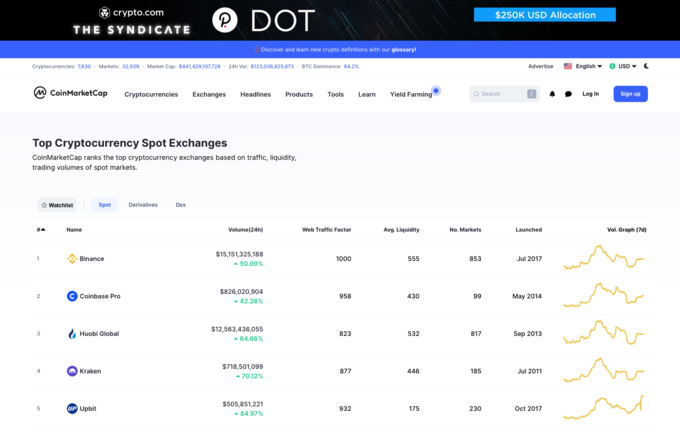This screenshot has height=428, width=680.
Task: Open the Learn menu
Action: 367,94
